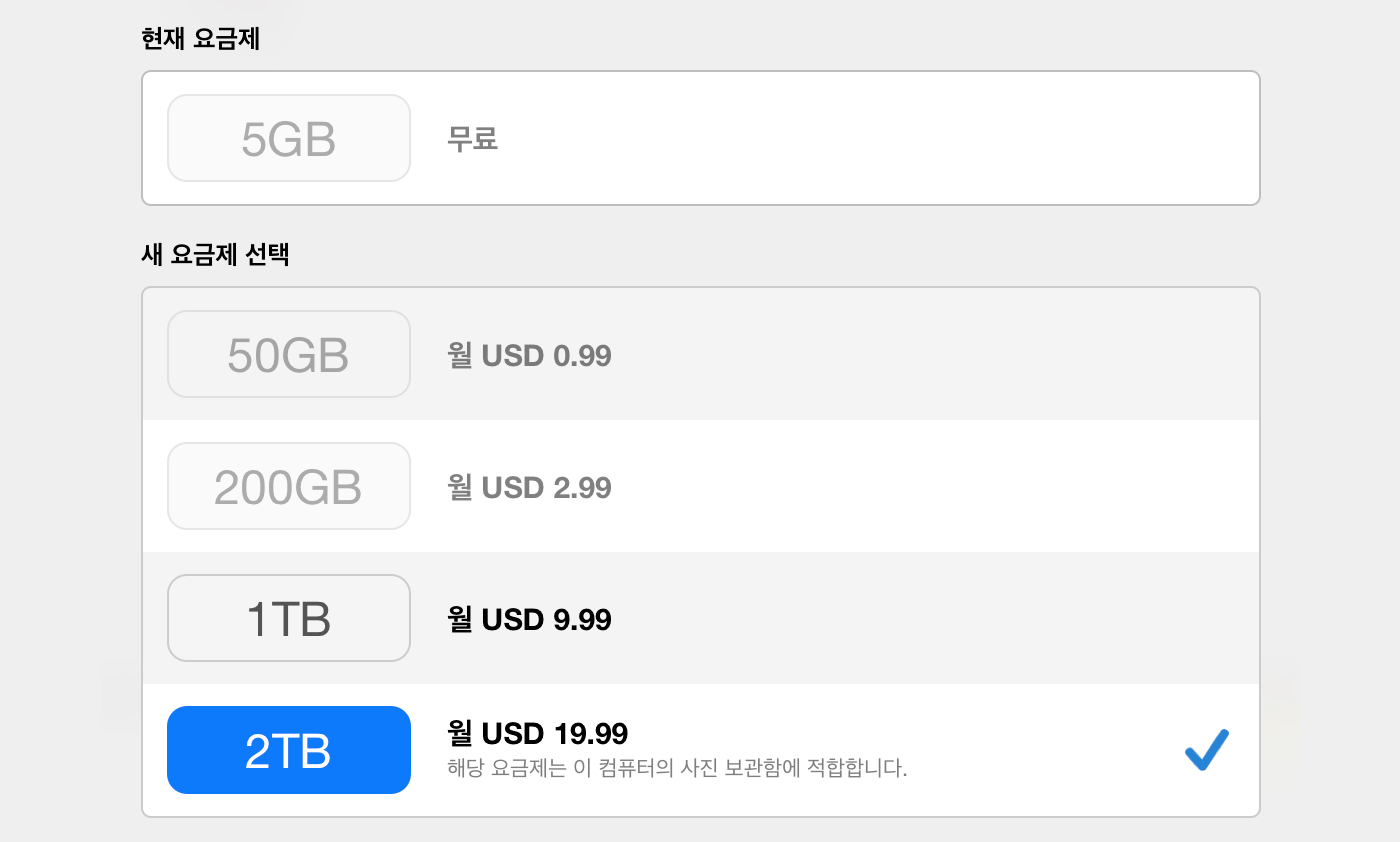Click empty space right of the 50GB price

tap(900, 355)
